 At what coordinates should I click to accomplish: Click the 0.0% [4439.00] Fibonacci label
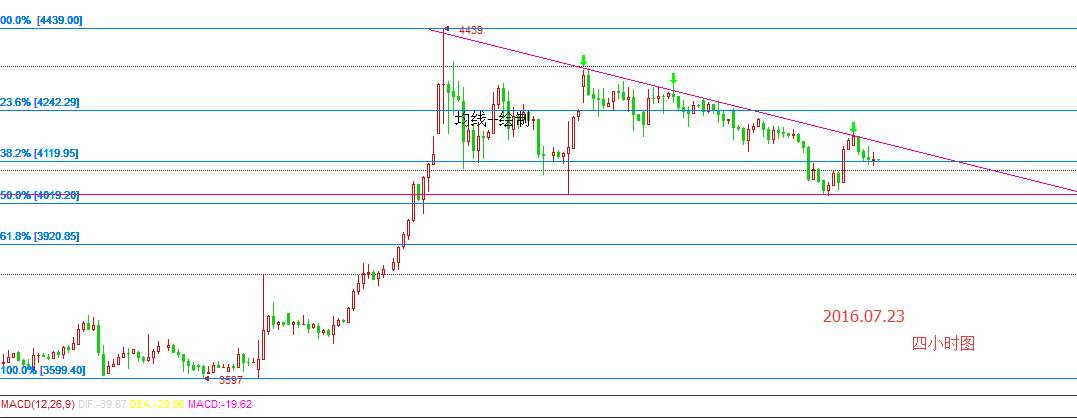41,20
